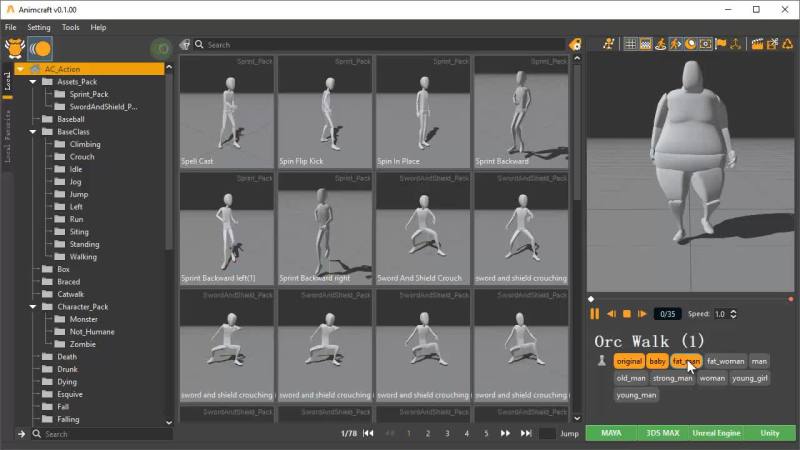Click the edit pencil icon in preview toolbar
800x450 pixels.
772,44
